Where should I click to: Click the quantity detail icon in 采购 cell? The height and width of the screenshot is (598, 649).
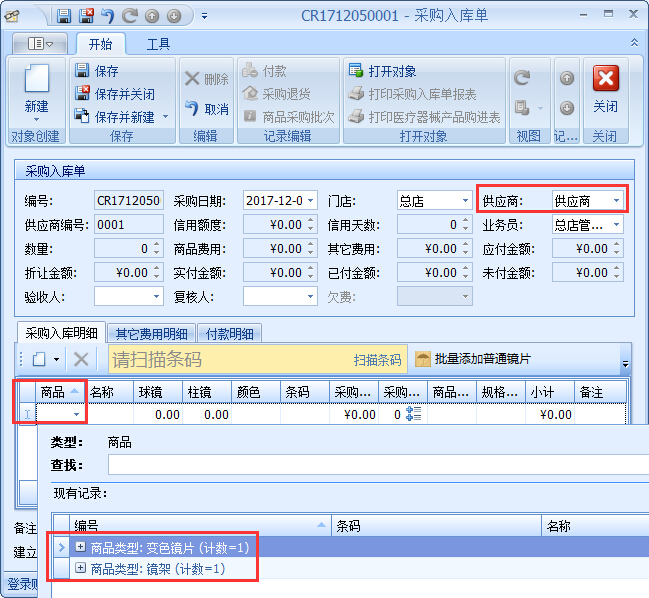(413, 414)
